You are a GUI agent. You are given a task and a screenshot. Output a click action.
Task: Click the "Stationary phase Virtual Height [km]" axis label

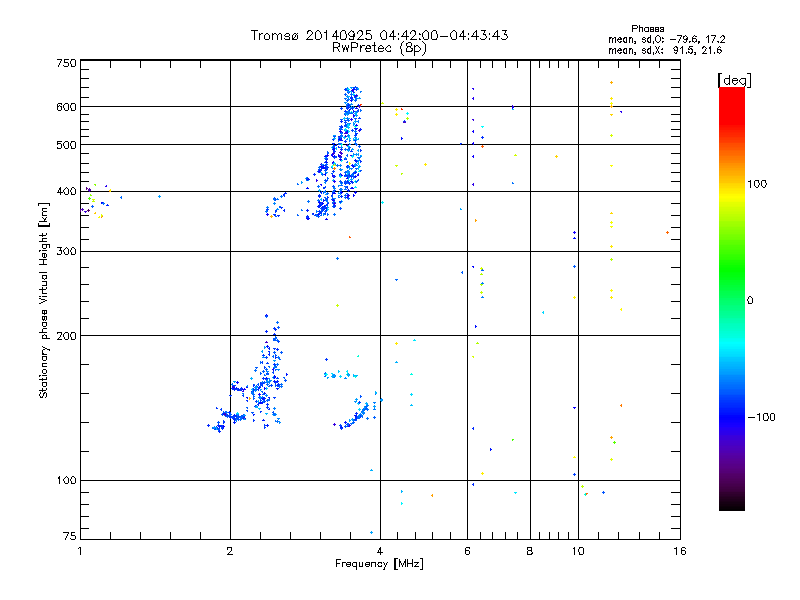click(x=43, y=300)
